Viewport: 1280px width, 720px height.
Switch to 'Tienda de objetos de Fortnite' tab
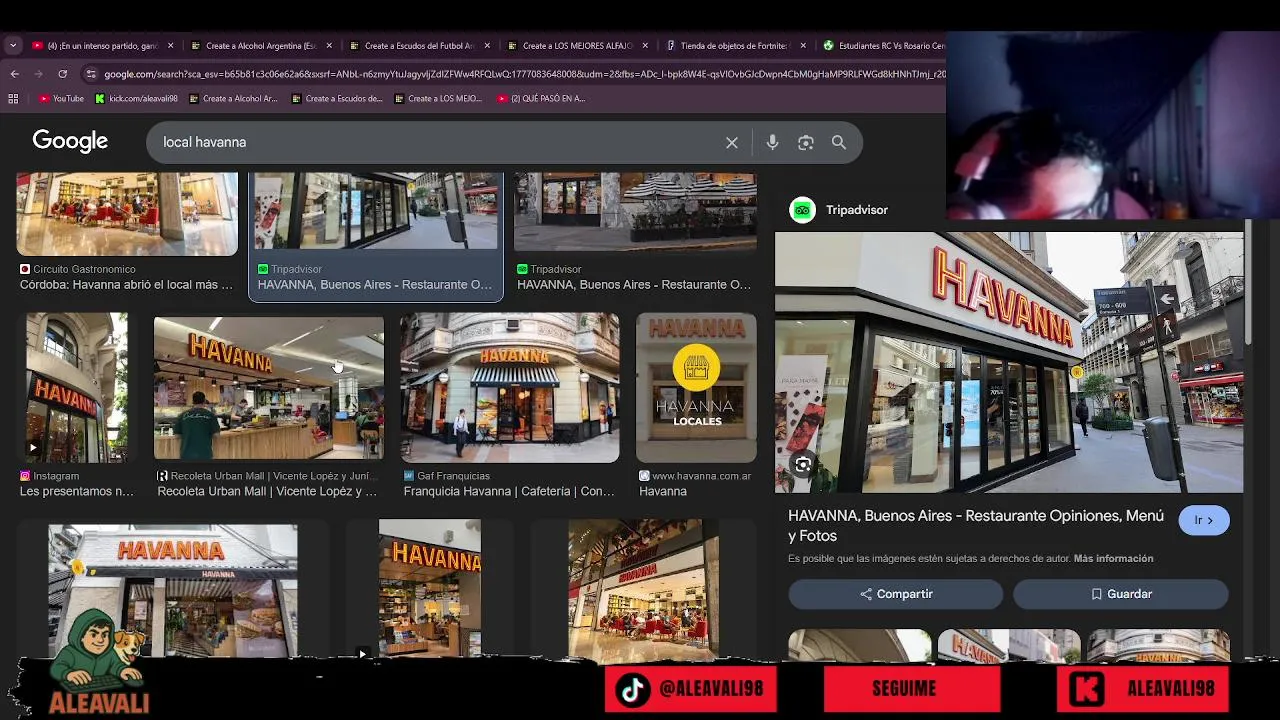(x=728, y=46)
